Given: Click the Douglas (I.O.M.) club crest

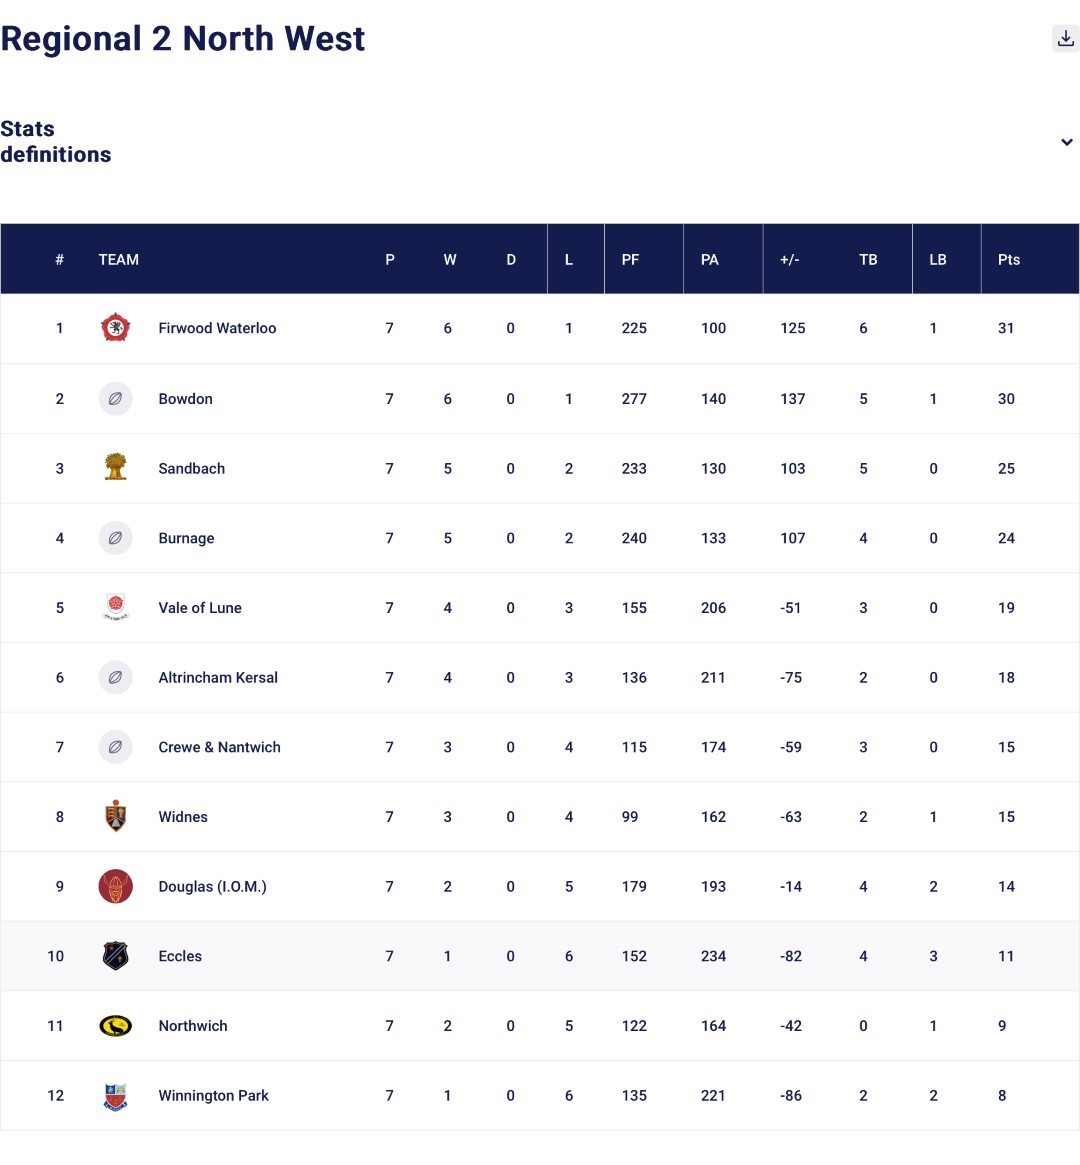Looking at the screenshot, I should (x=116, y=887).
